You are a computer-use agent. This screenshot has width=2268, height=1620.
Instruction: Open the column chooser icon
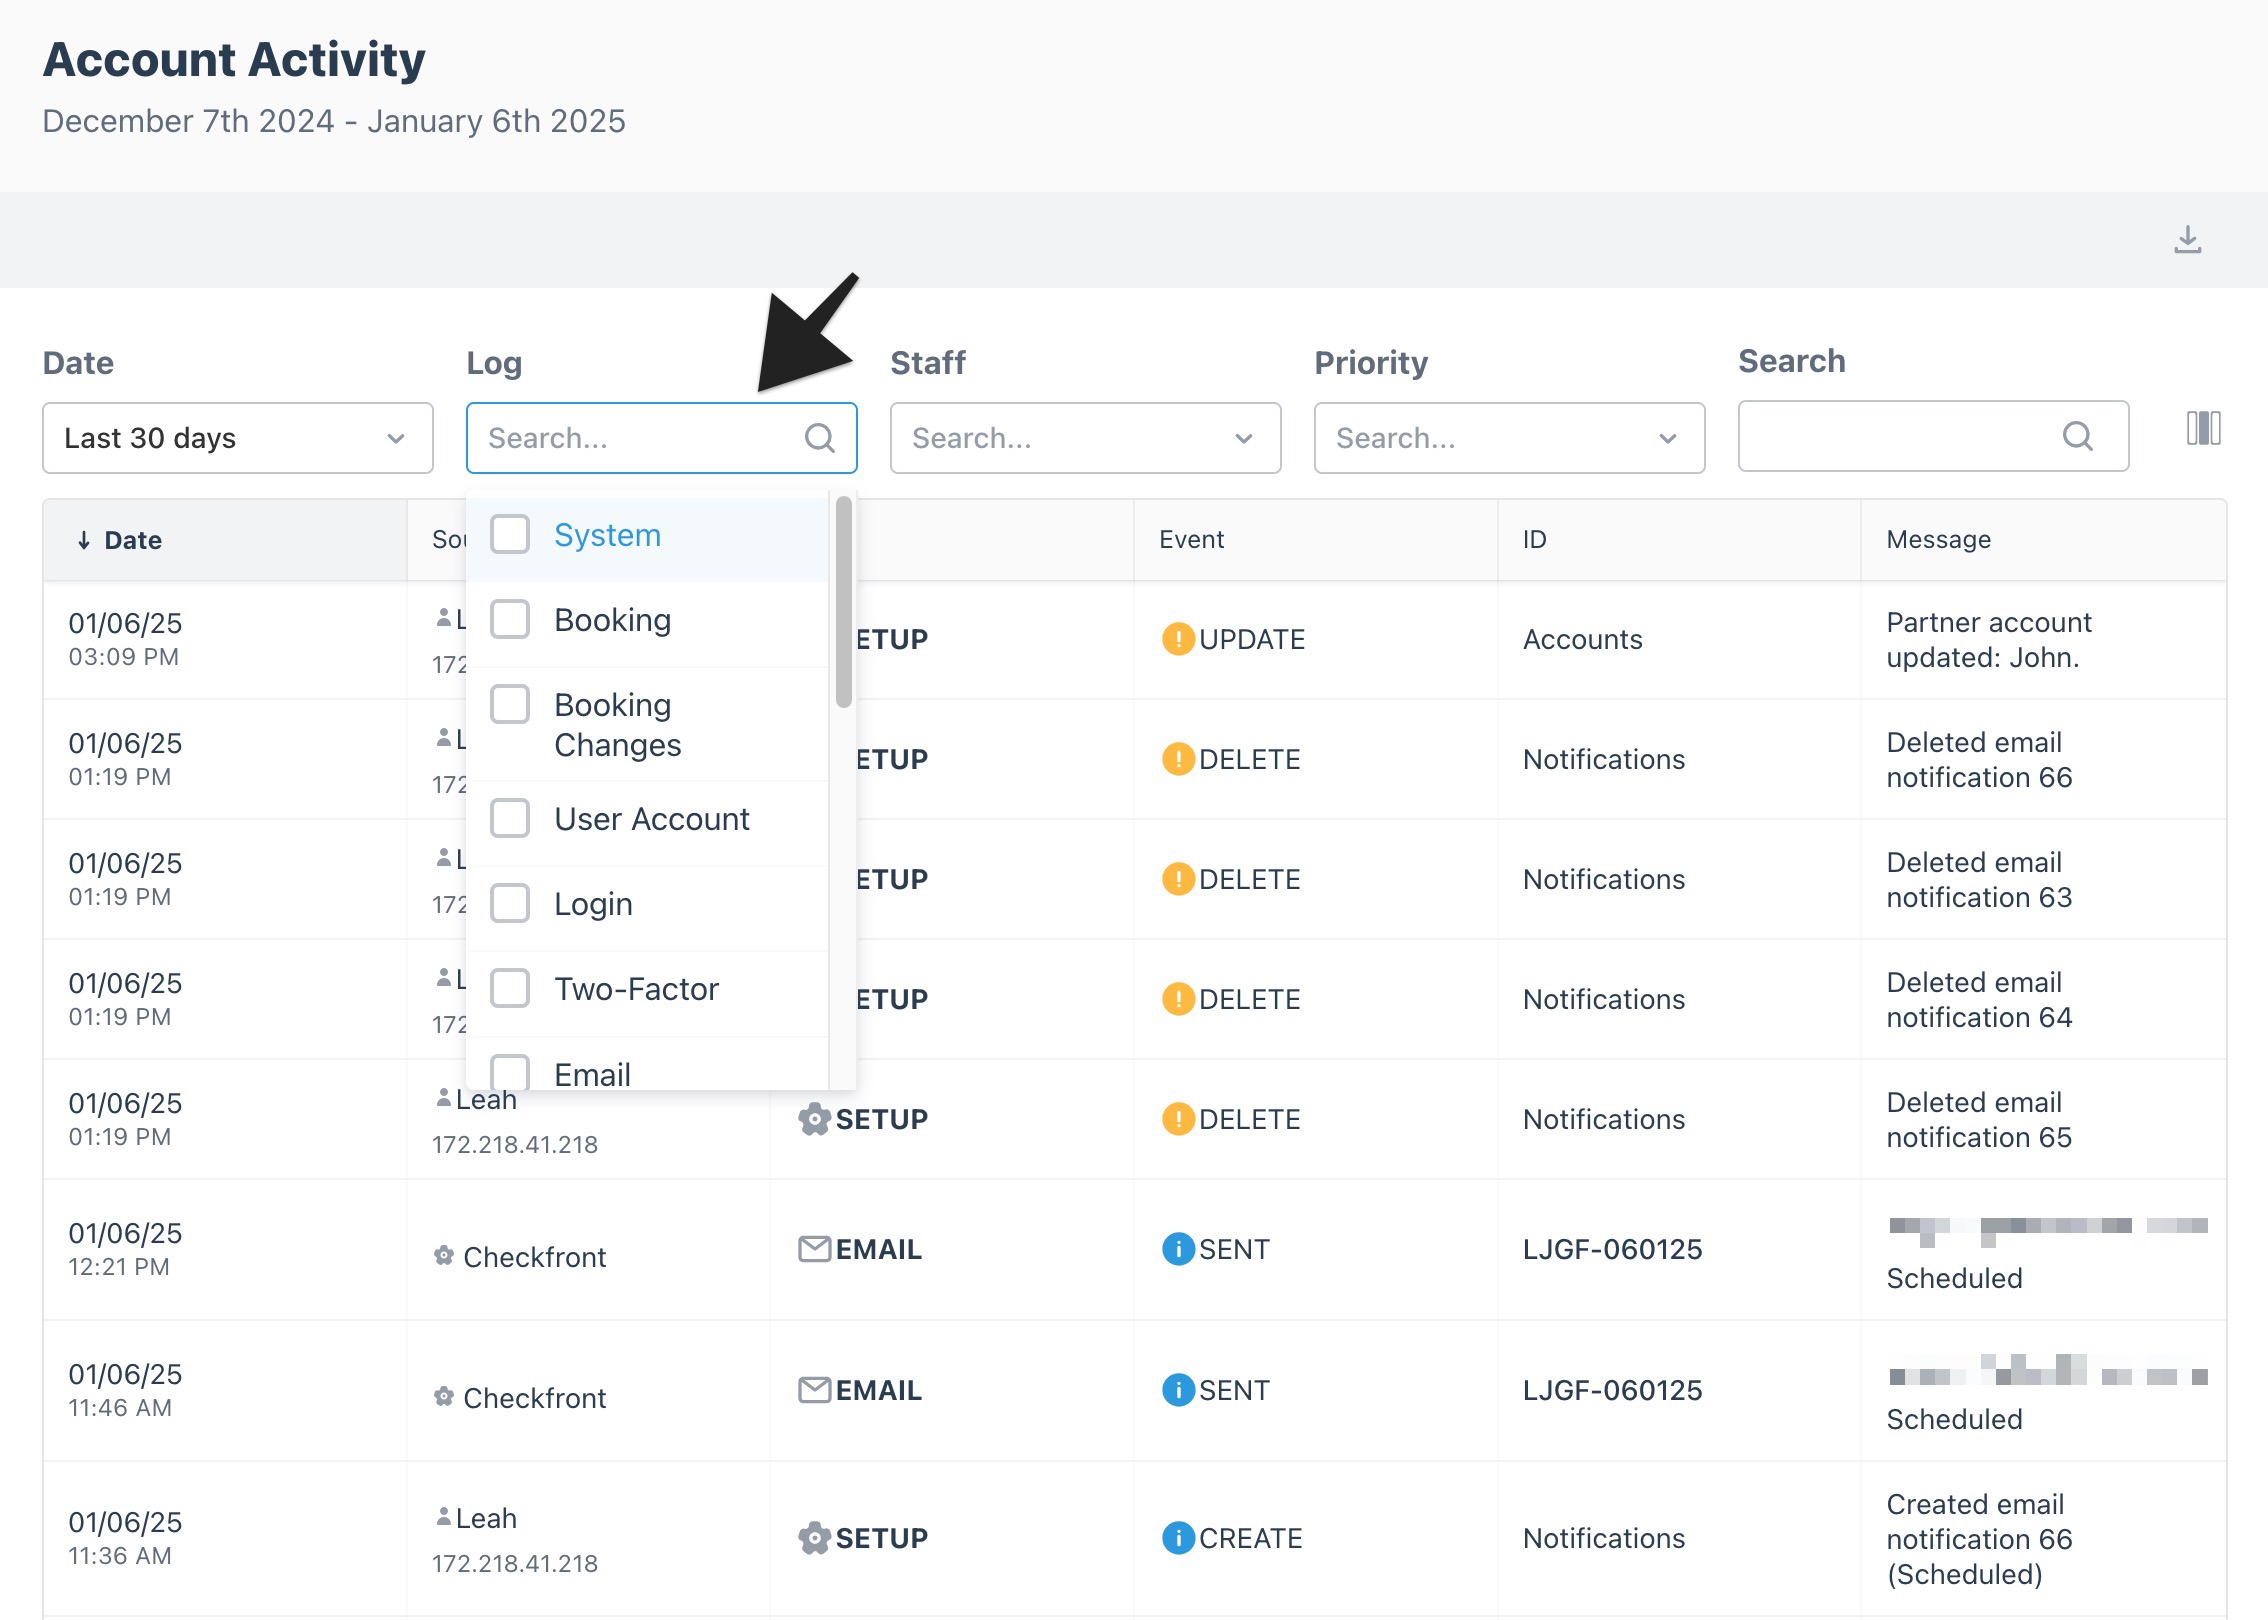(x=2203, y=428)
